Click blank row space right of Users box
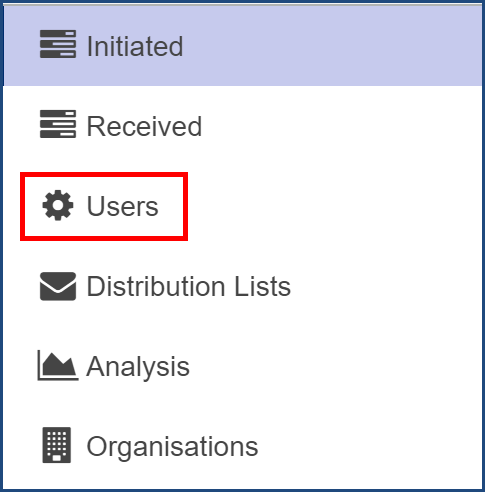The width and height of the screenshot is (485, 492). click(335, 206)
